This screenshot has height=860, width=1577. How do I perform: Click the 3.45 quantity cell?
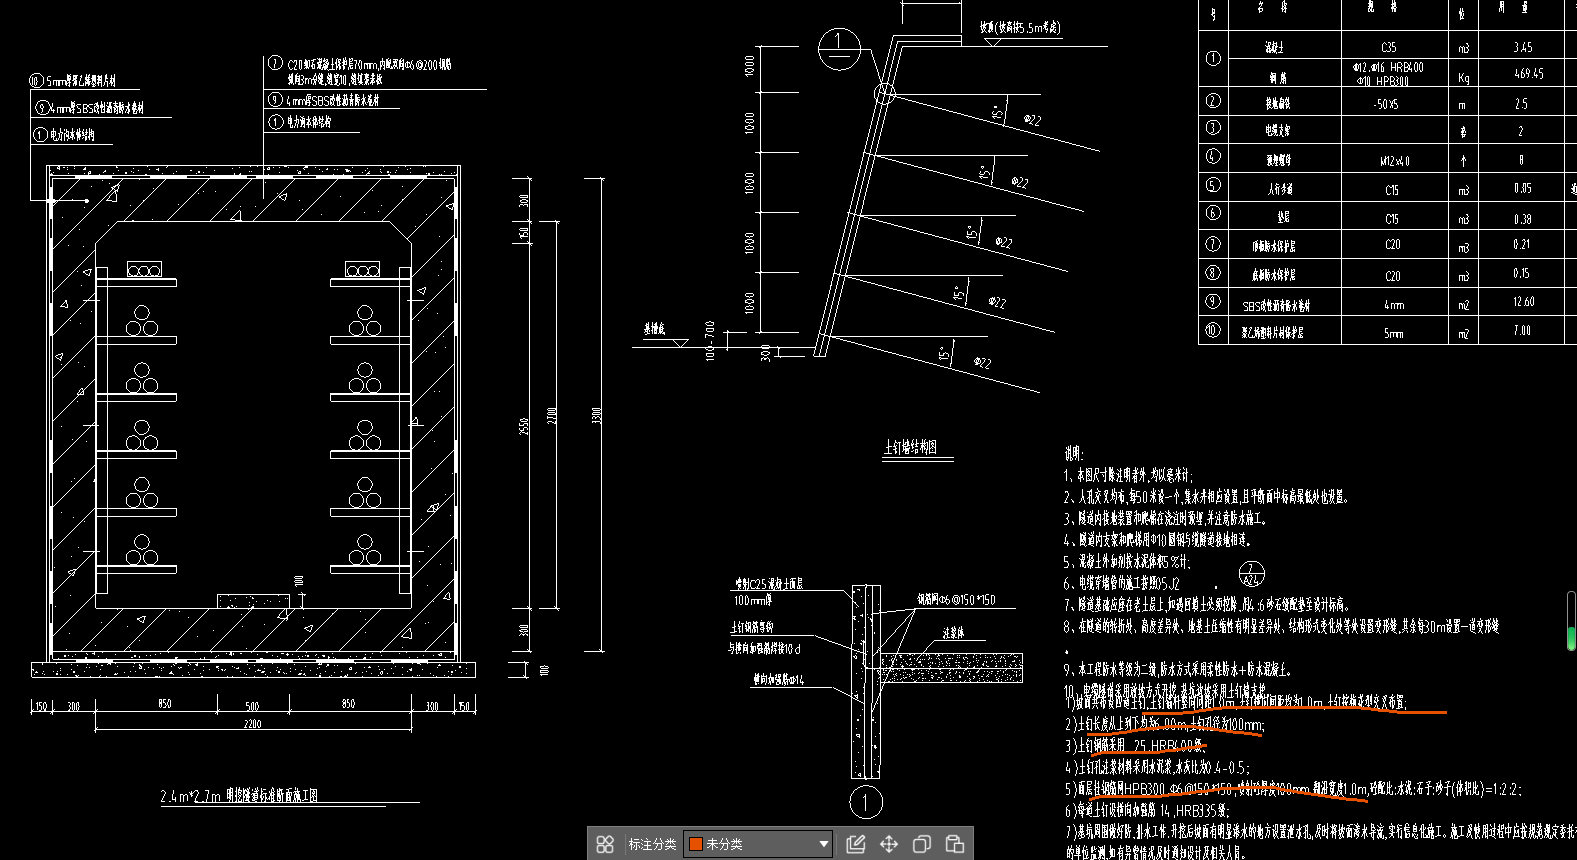[1522, 47]
